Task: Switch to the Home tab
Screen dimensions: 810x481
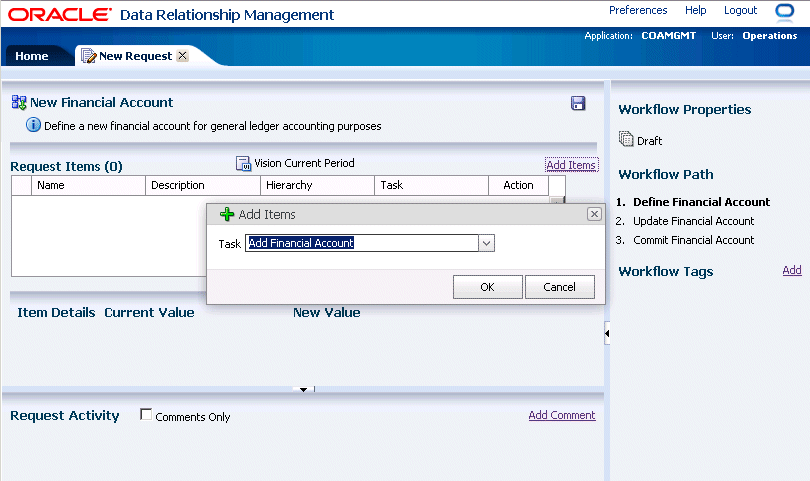Action: pyautogui.click(x=32, y=56)
